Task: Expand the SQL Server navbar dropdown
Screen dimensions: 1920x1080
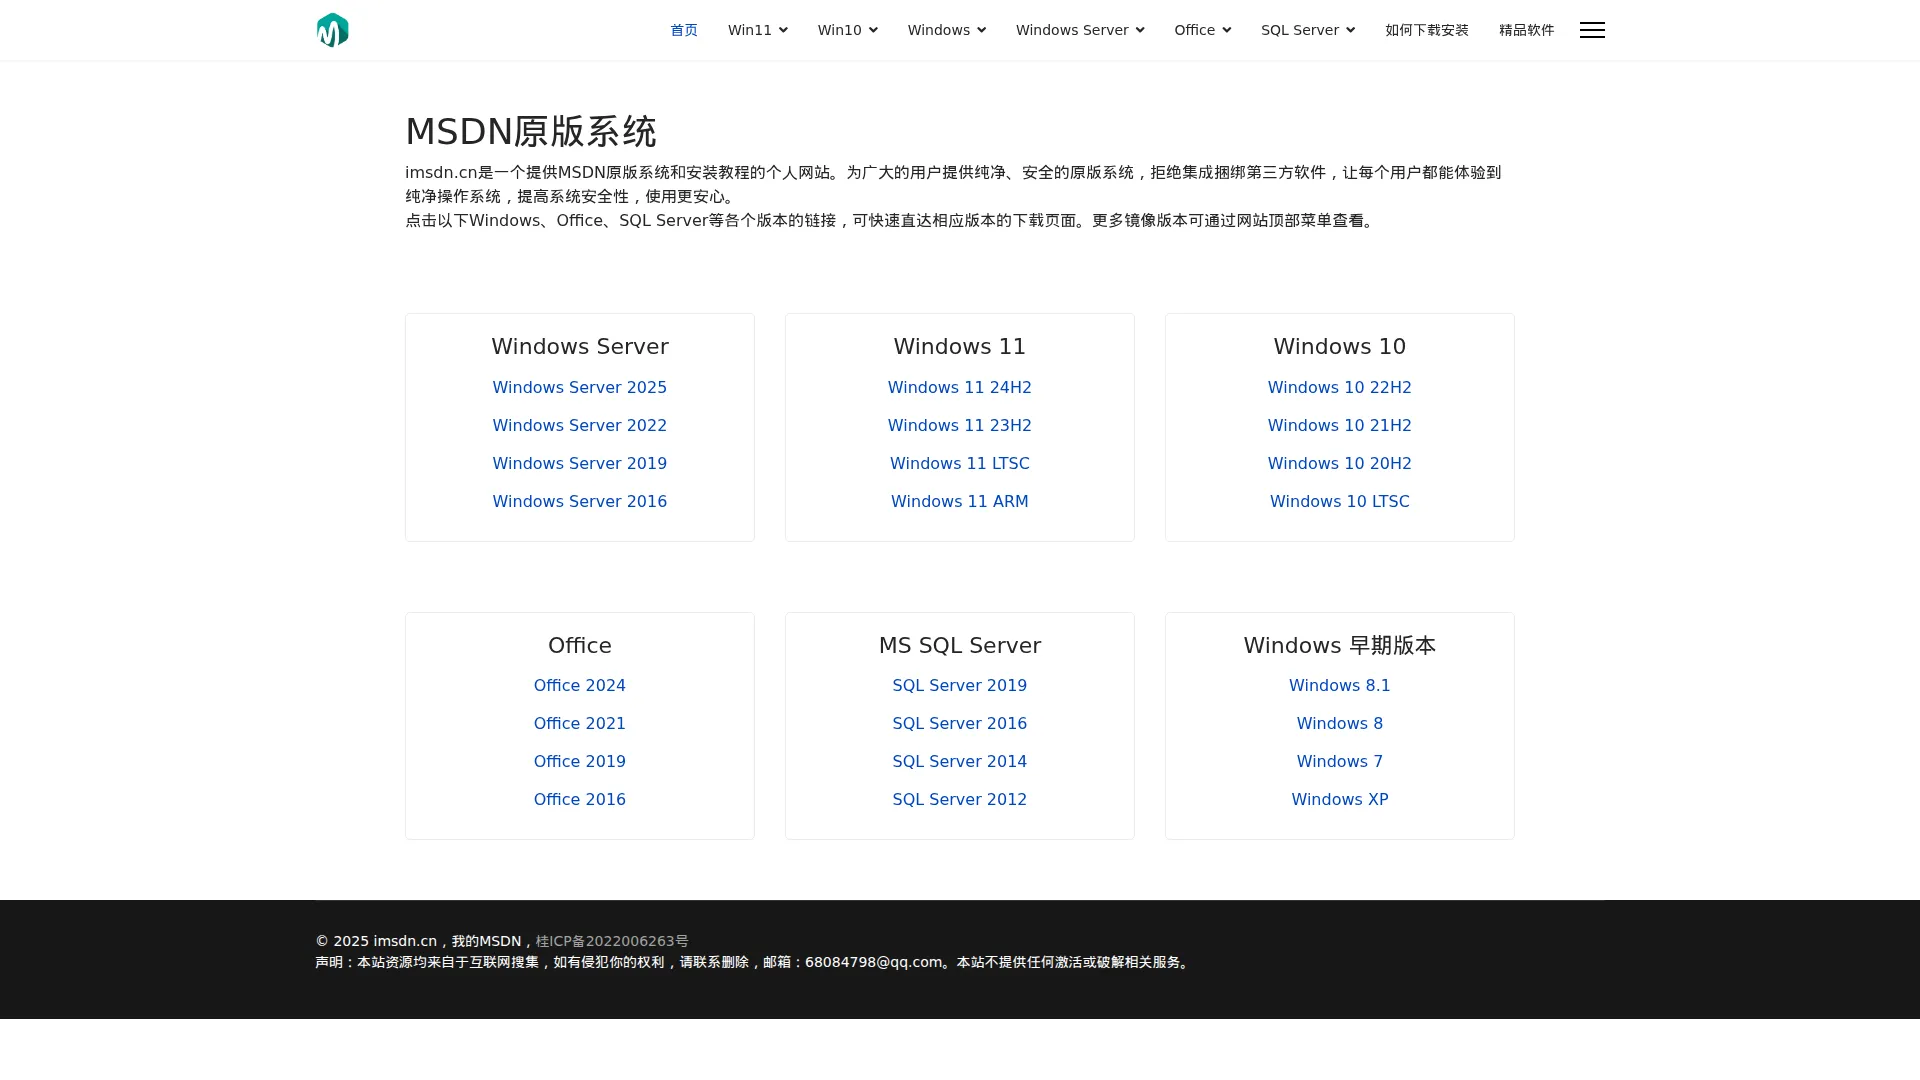Action: coord(1307,30)
